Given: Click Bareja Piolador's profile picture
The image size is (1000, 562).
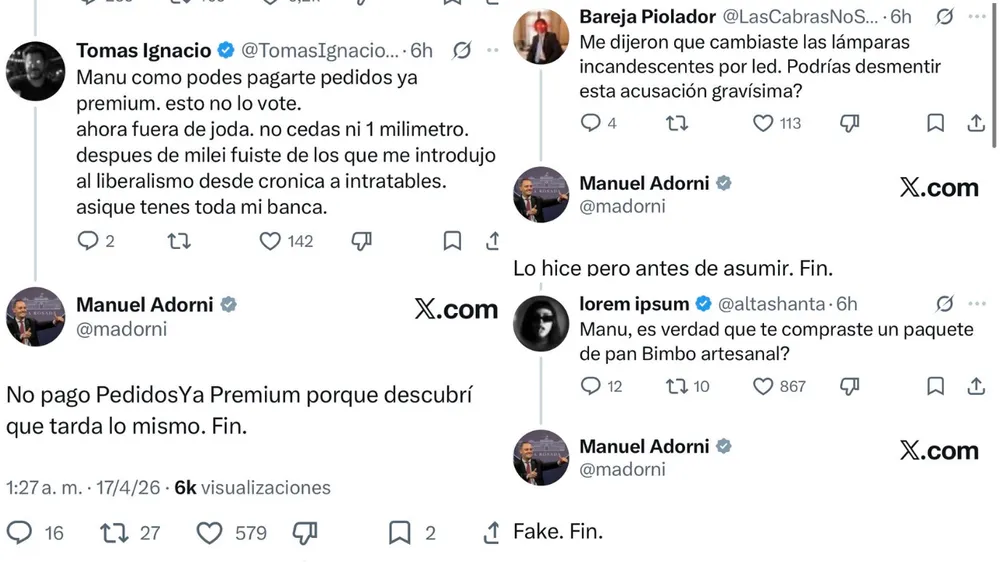Looking at the screenshot, I should (x=541, y=37).
